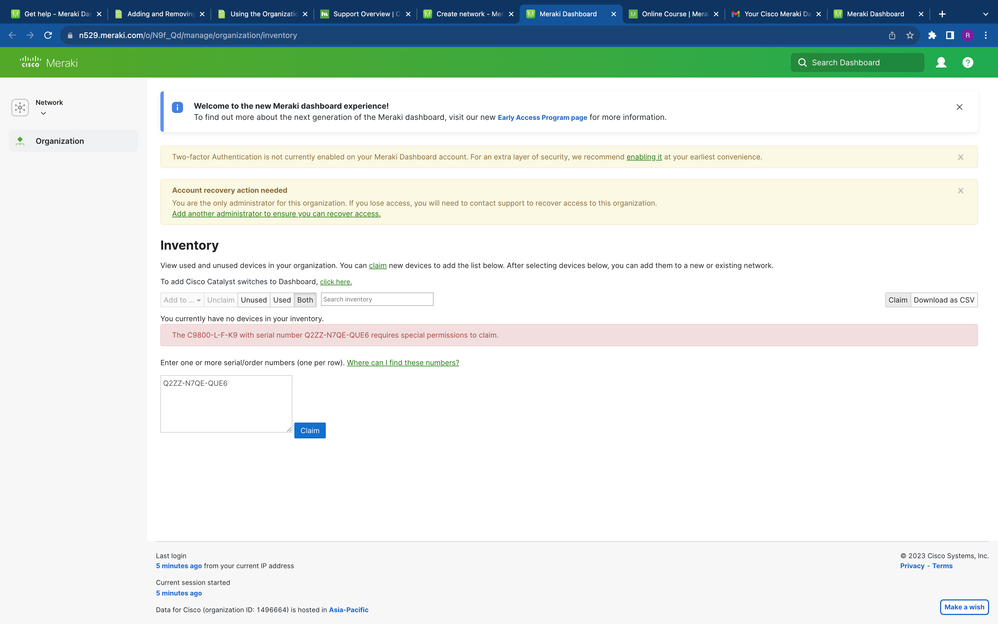Close the Adding and Removing tab
The height and width of the screenshot is (624, 998).
coord(202,14)
